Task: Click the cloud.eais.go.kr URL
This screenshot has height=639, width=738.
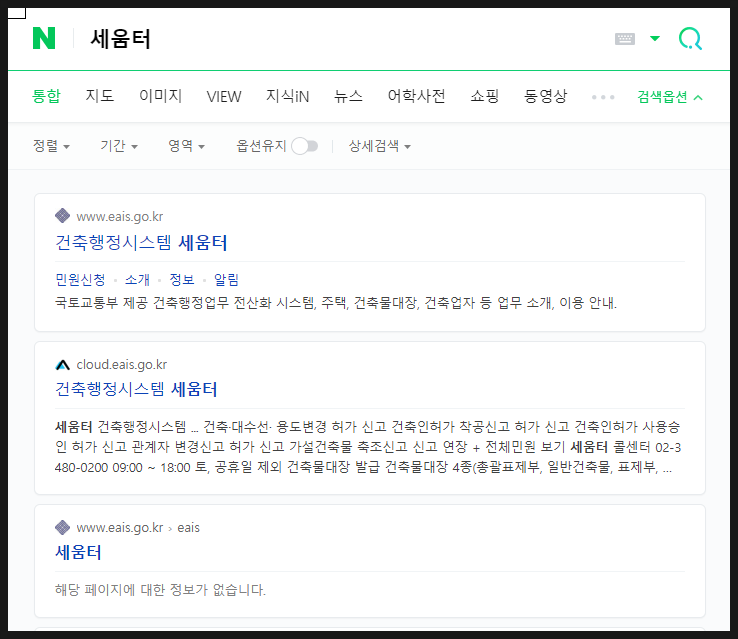Action: (121, 365)
